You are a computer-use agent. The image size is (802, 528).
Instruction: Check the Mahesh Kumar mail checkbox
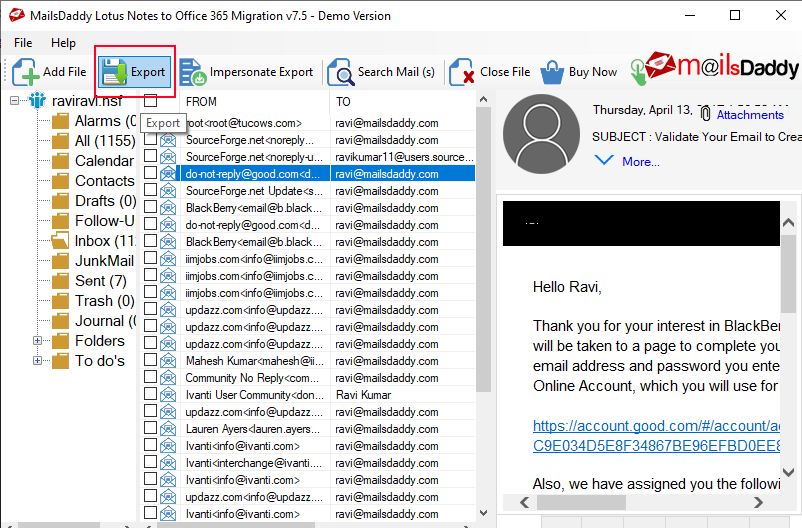pyautogui.click(x=150, y=360)
